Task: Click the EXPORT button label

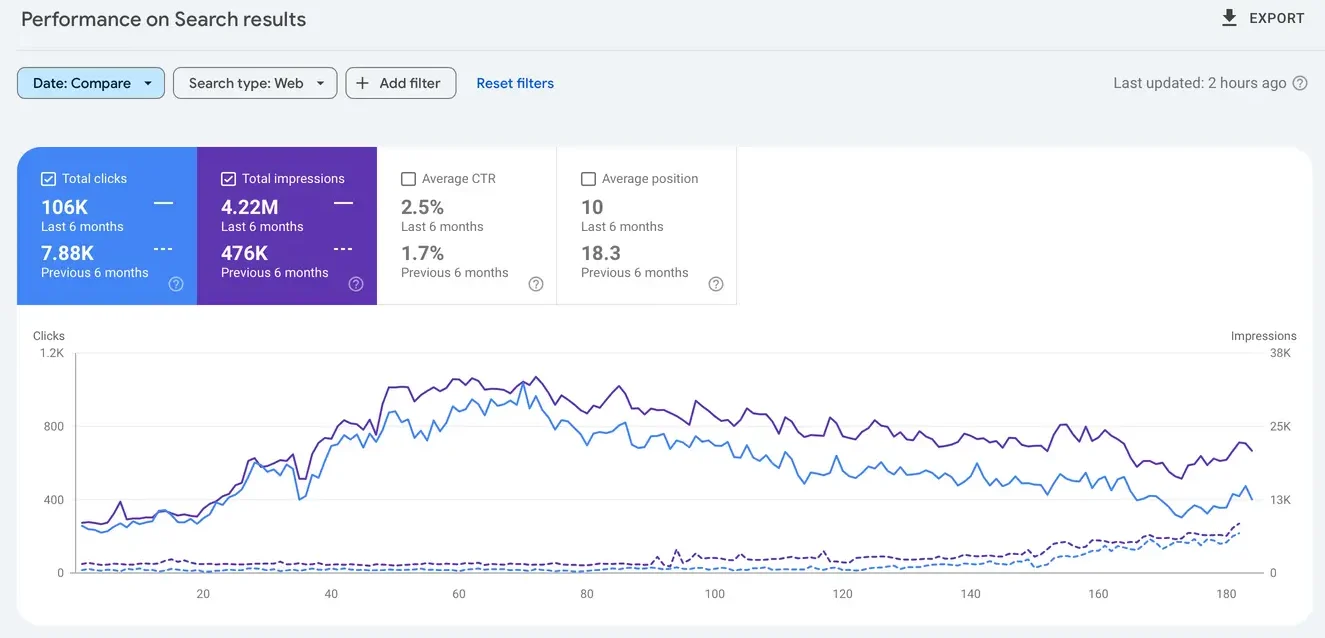Action: pyautogui.click(x=1277, y=18)
